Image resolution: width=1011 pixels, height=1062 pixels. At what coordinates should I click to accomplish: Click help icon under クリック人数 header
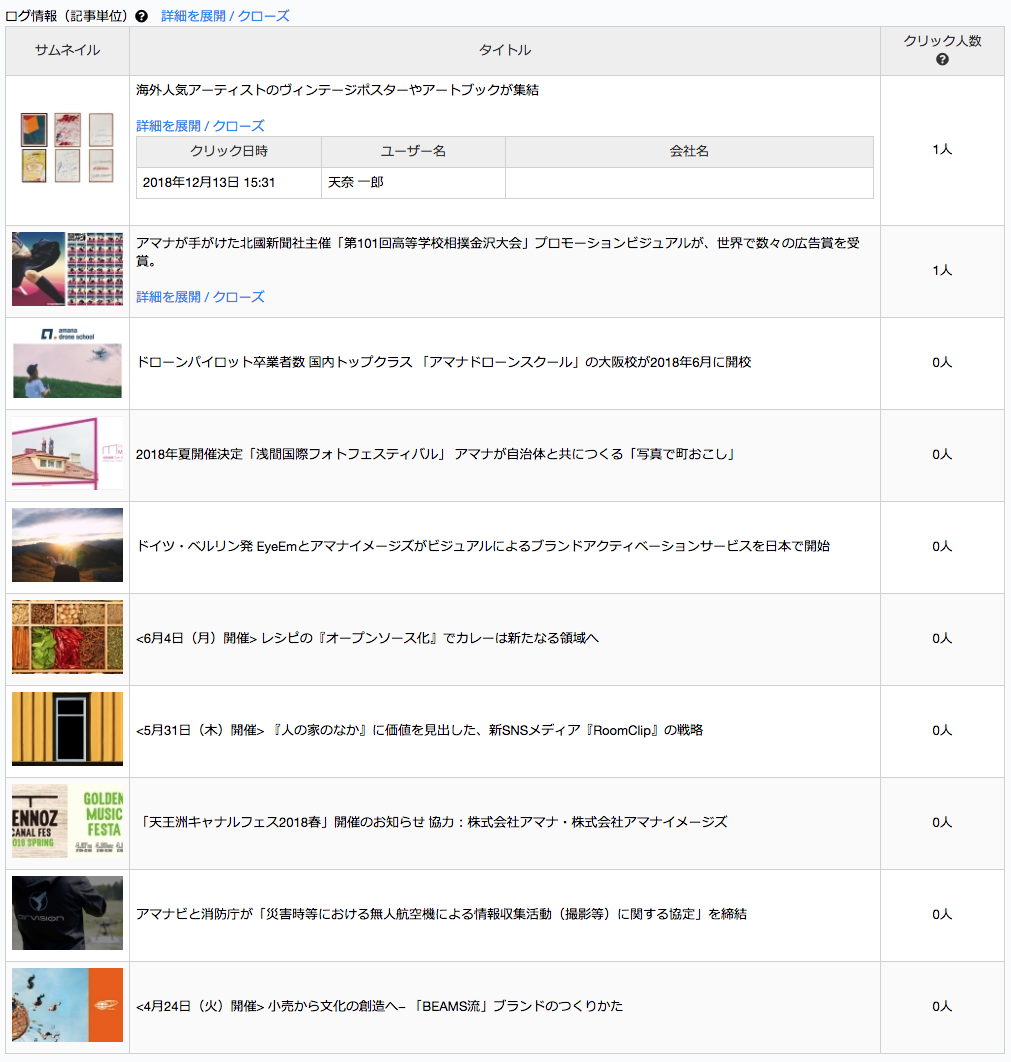click(942, 60)
